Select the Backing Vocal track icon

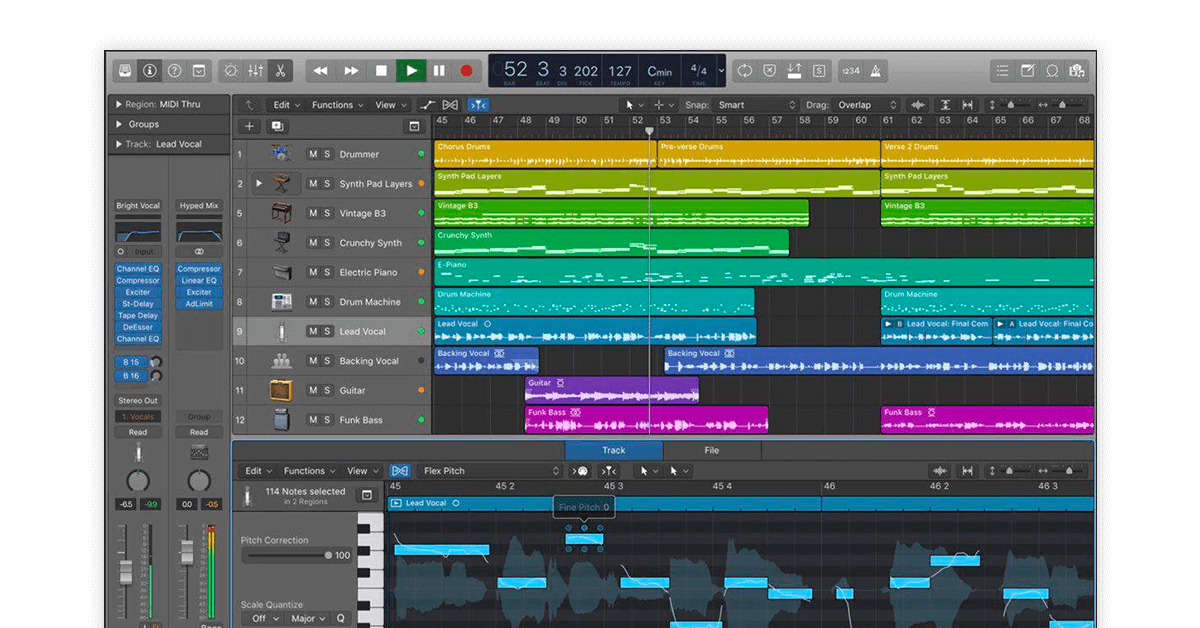tap(281, 361)
